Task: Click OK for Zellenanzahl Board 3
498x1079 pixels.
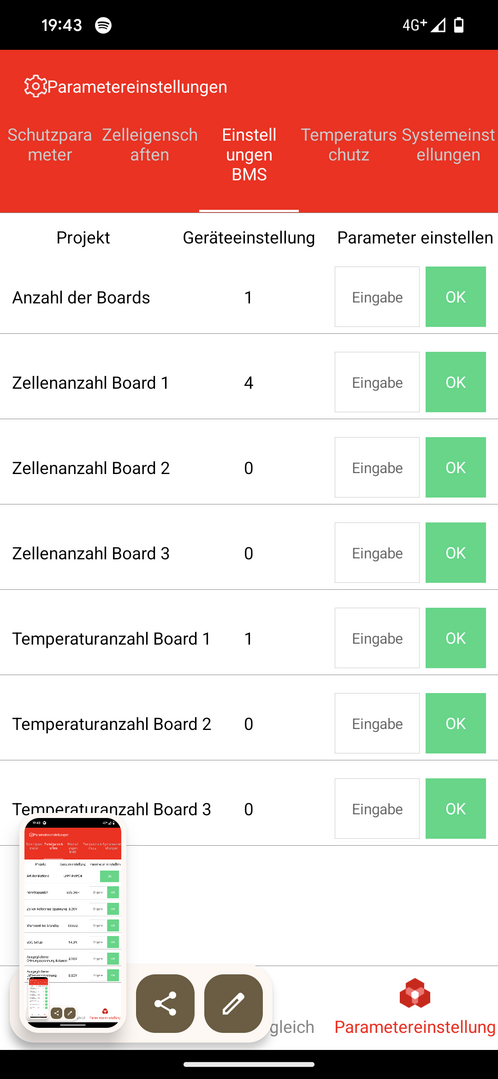Action: click(x=456, y=553)
